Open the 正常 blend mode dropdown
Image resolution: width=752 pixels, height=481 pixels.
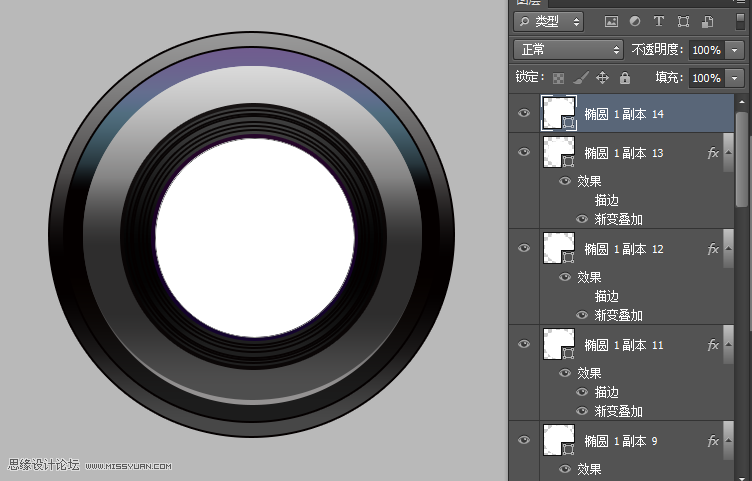(568, 50)
